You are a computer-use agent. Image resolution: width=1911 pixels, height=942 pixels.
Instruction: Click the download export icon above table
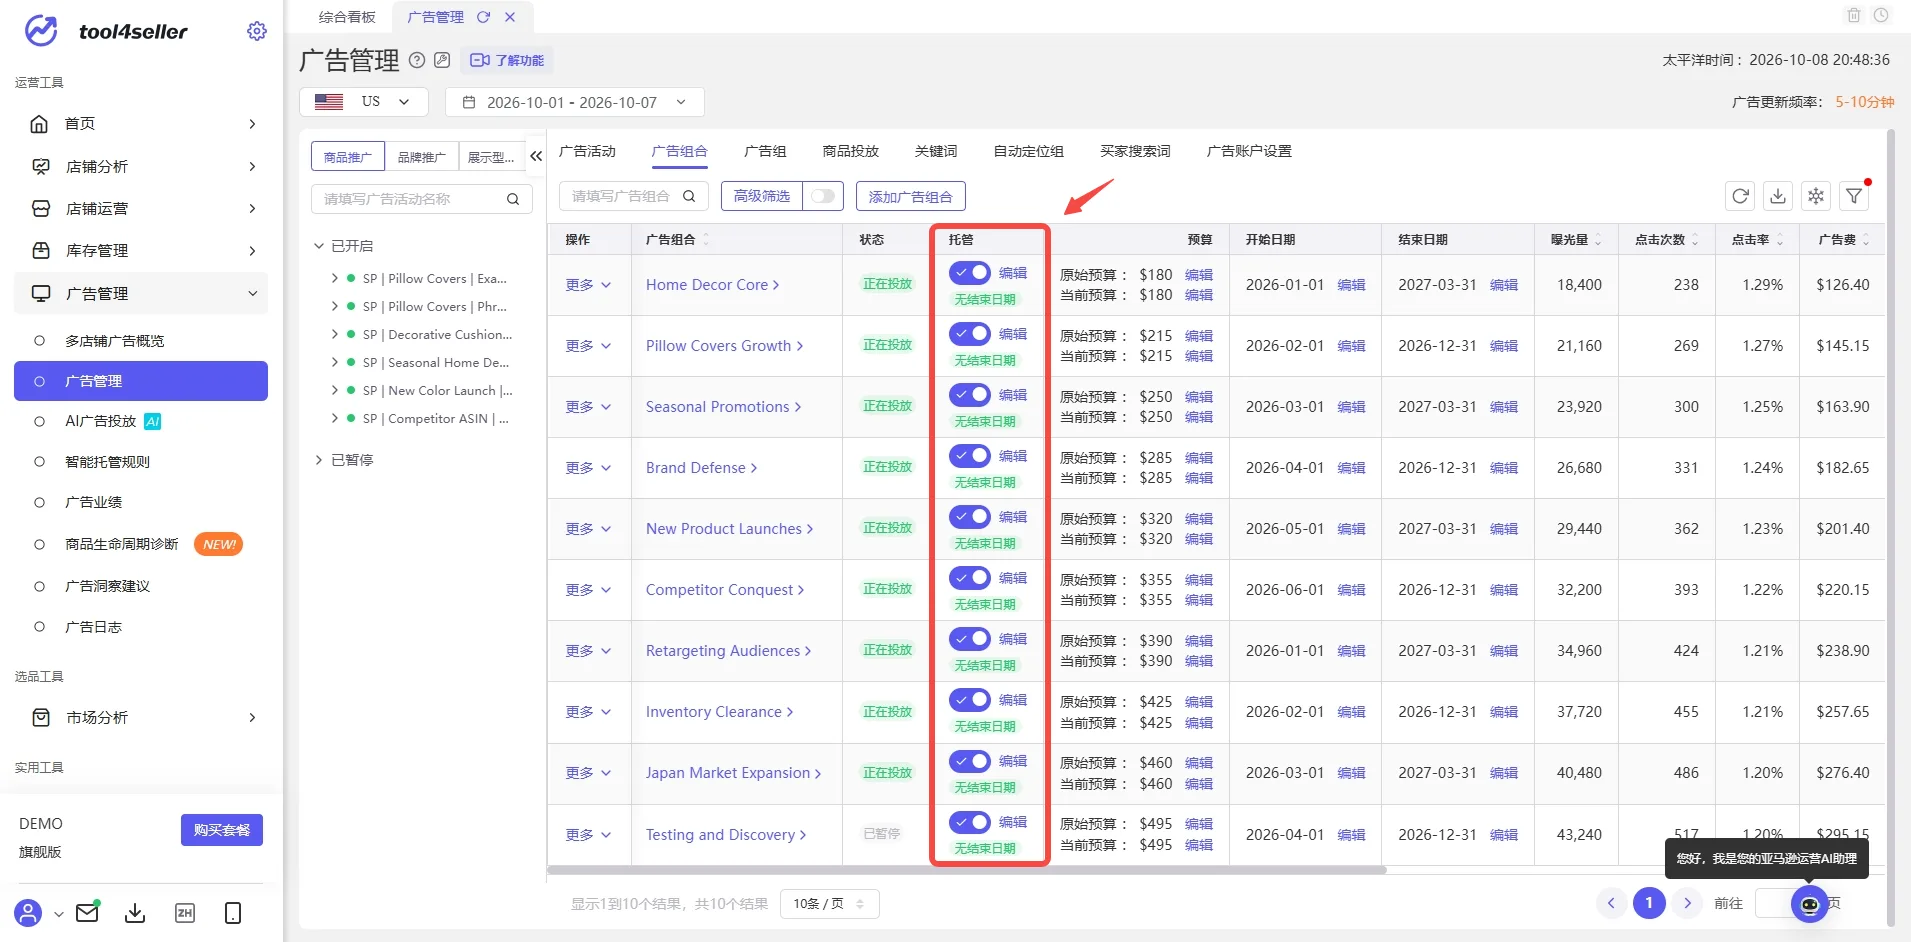point(1778,196)
